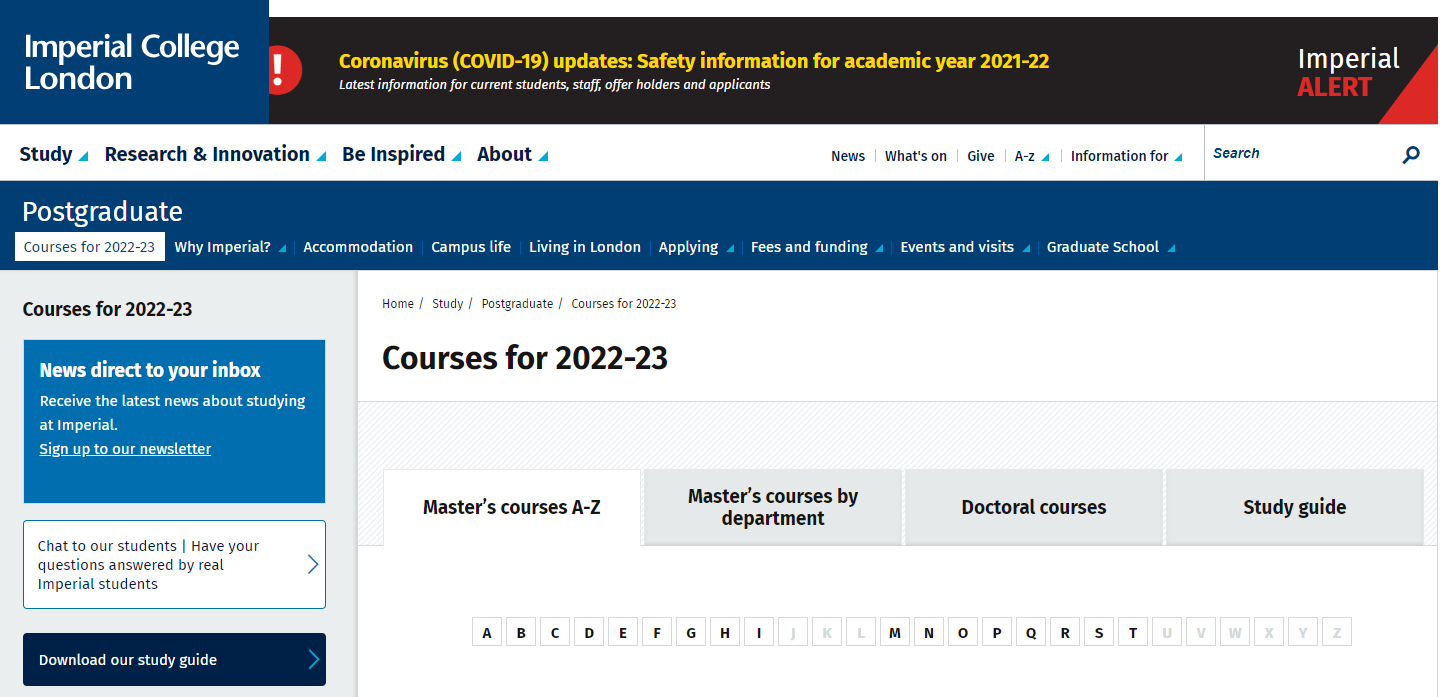The image size is (1440, 697).
Task: Jump to courses starting with Q
Action: point(1031,632)
